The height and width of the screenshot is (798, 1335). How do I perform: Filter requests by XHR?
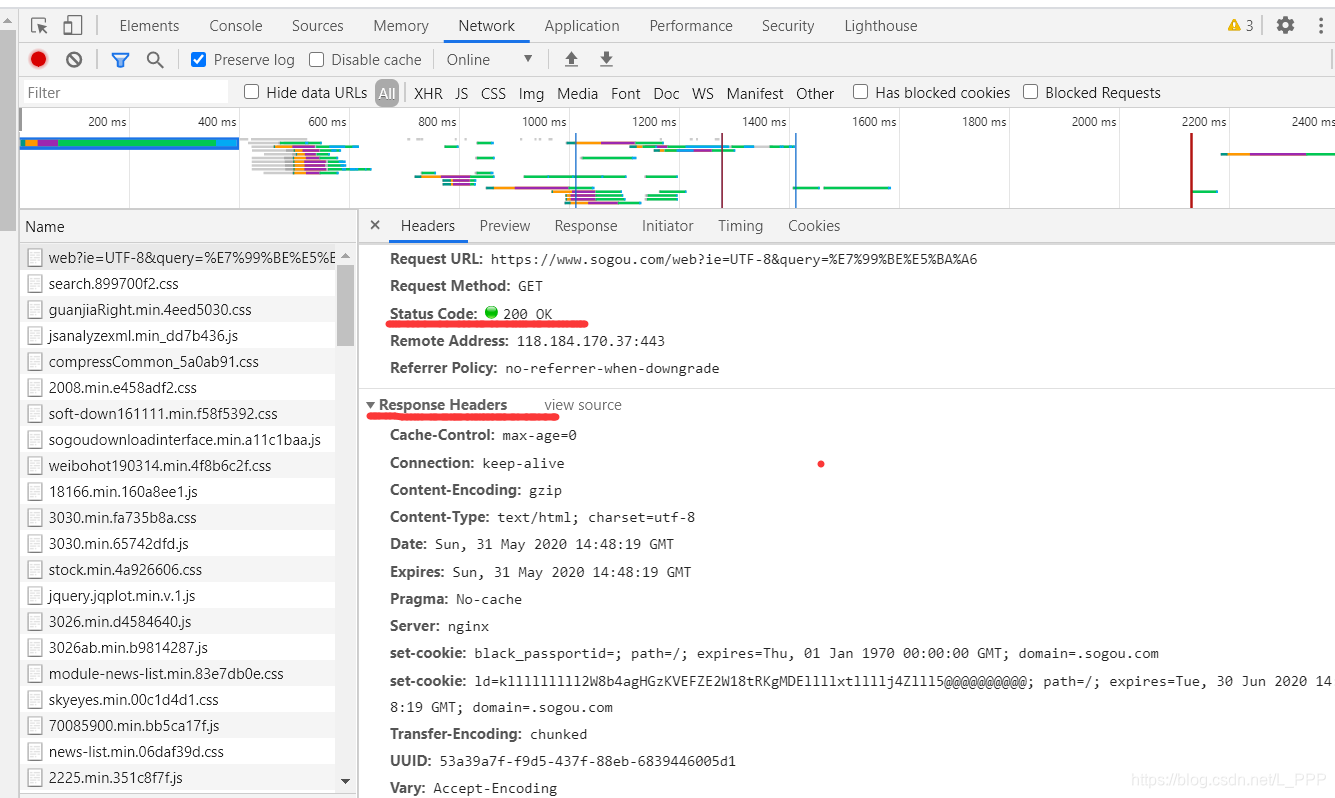tap(428, 93)
